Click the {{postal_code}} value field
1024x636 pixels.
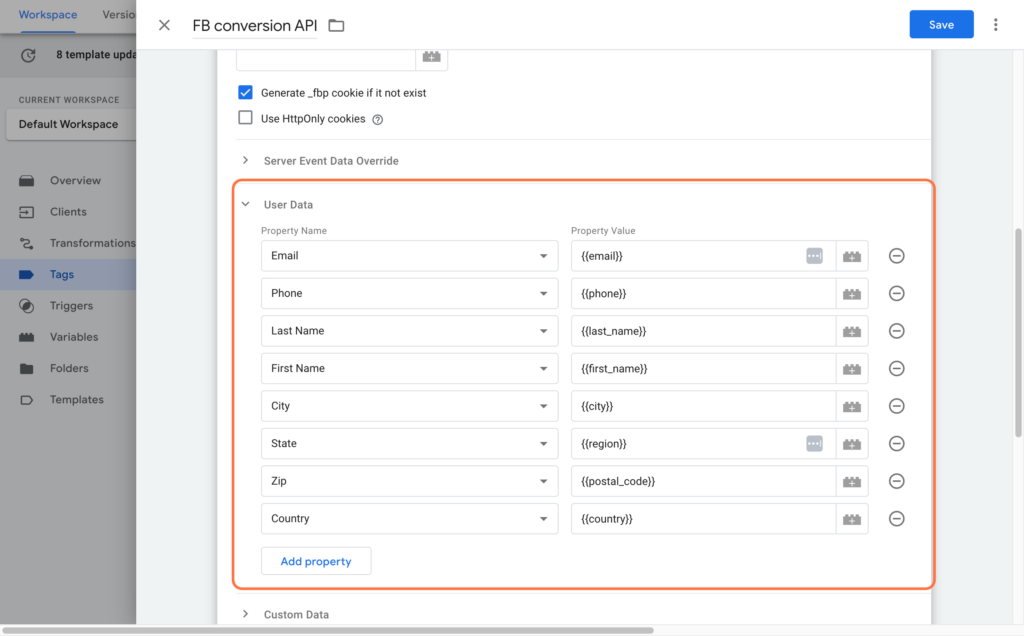[703, 481]
